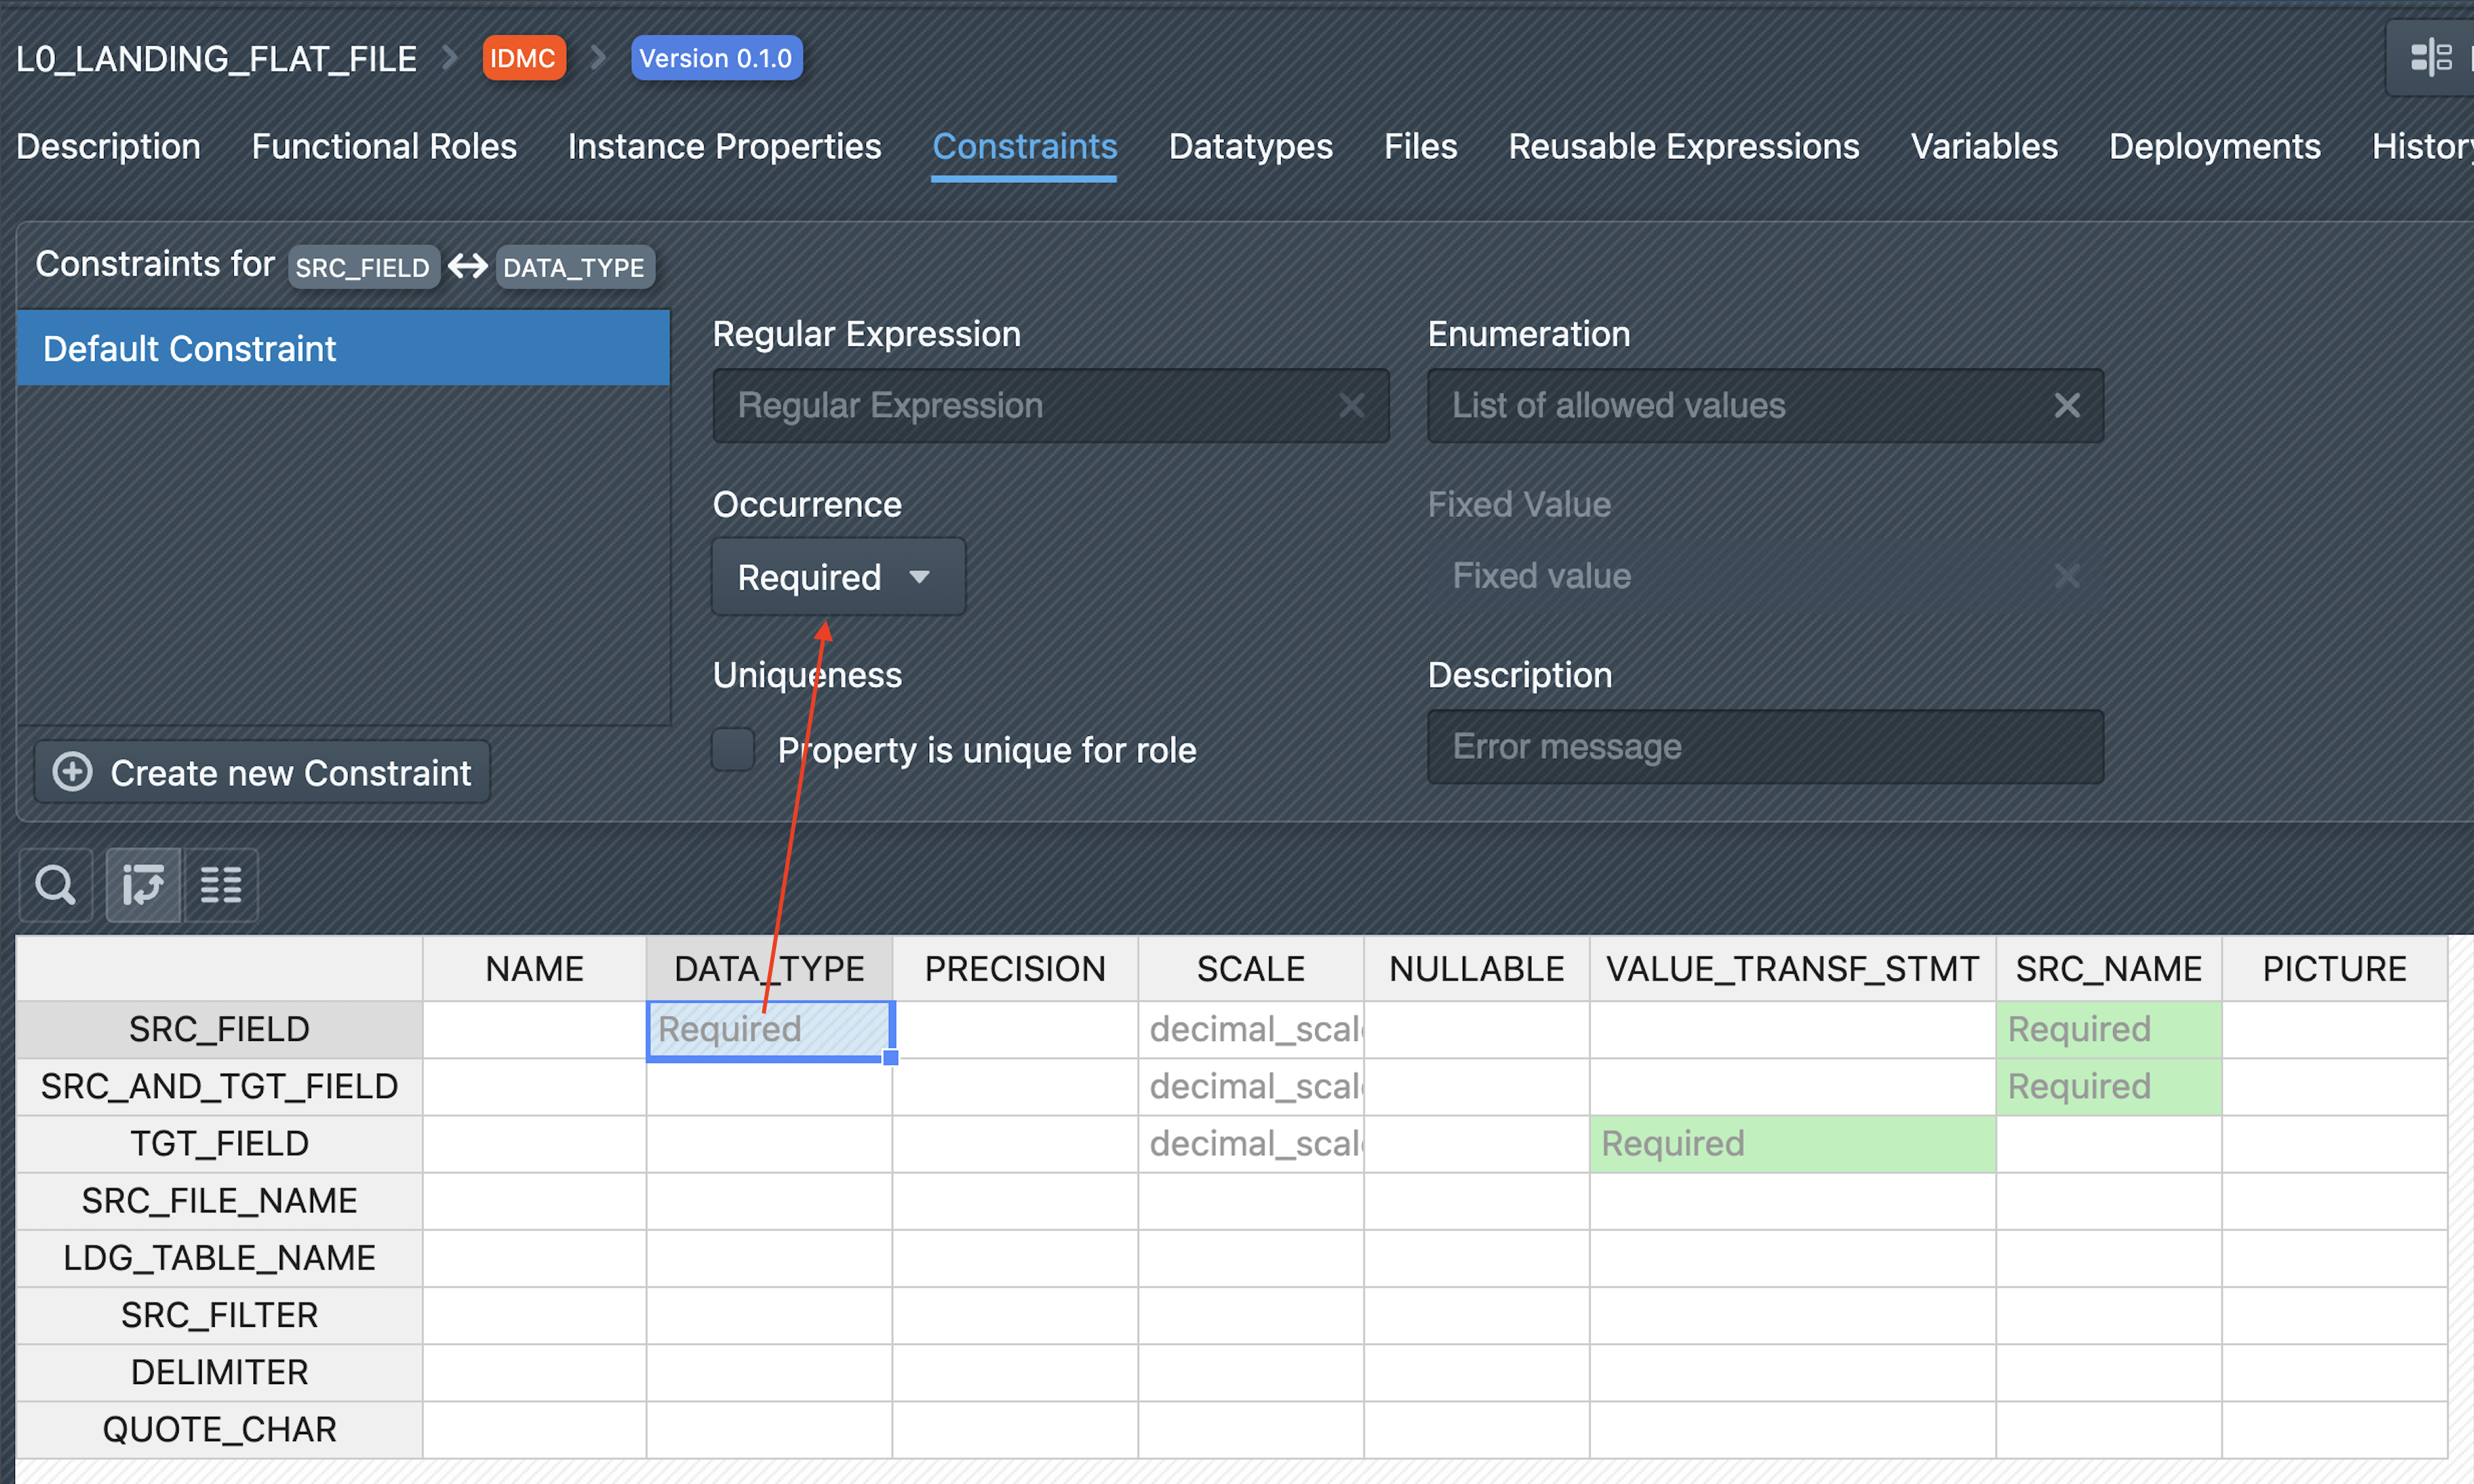
Task: Open the Occurrence Required dropdown
Action: point(837,577)
